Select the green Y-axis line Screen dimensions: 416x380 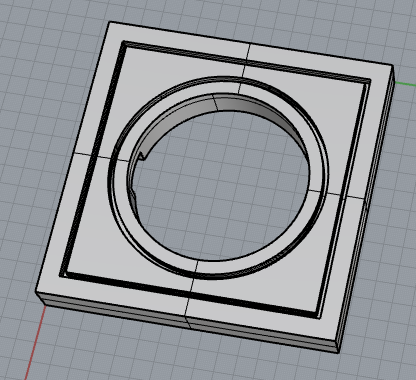tap(405, 84)
